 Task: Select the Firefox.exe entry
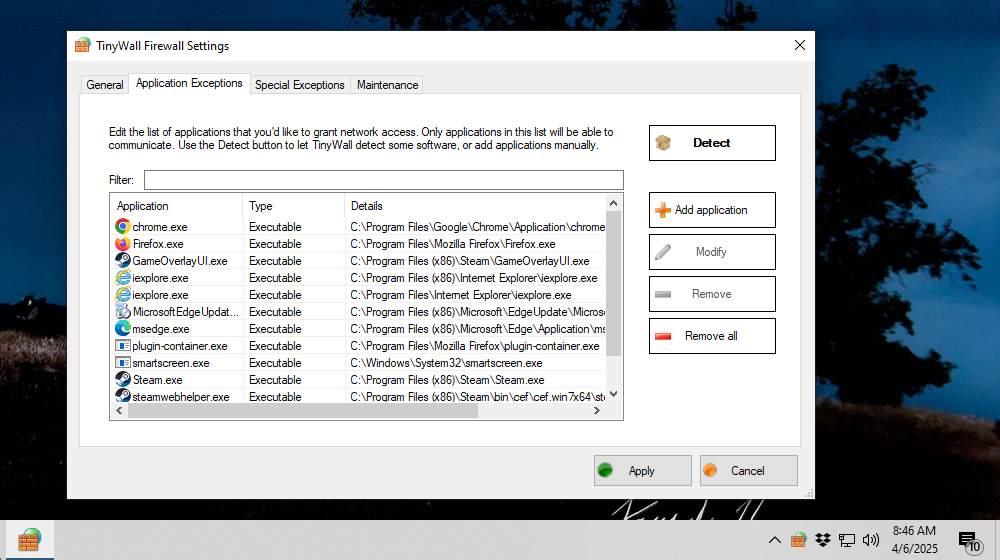[x=158, y=244]
